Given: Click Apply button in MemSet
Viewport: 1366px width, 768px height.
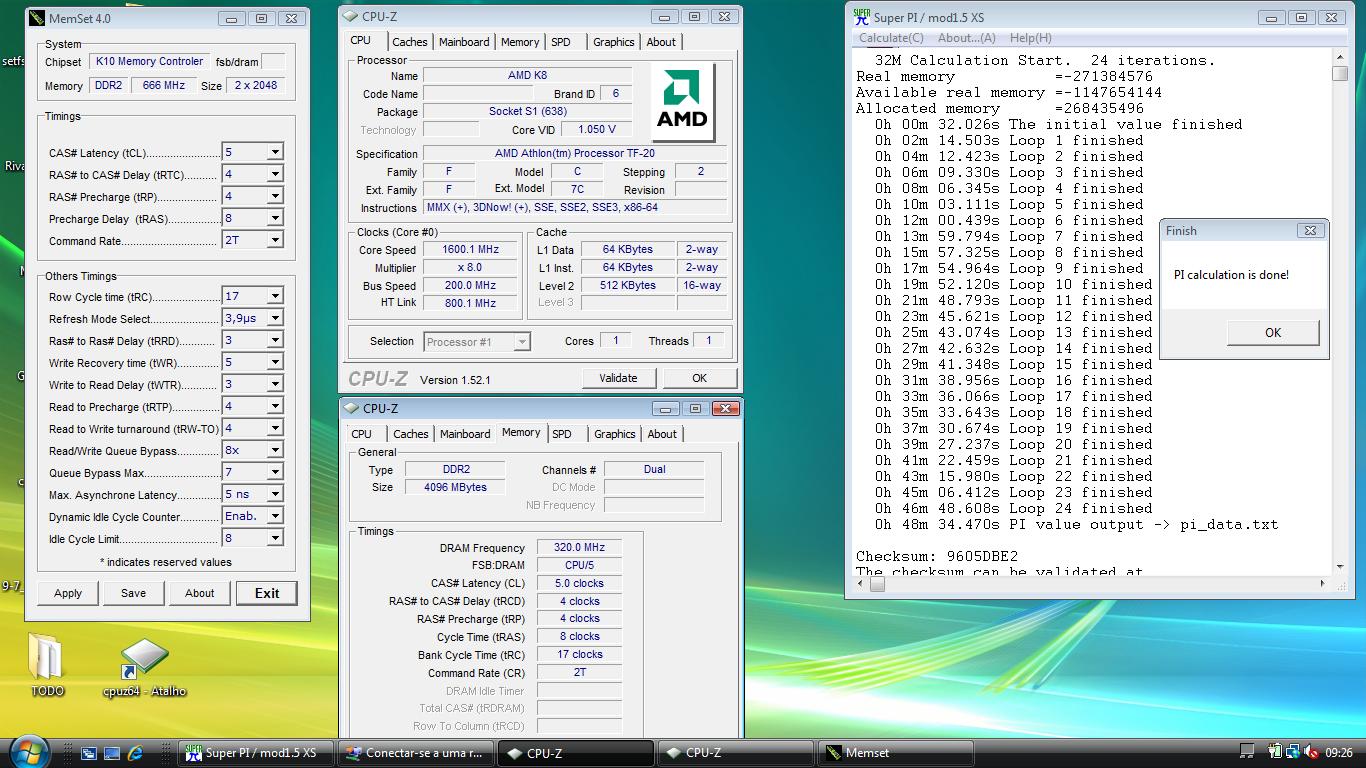Looking at the screenshot, I should coord(68,593).
